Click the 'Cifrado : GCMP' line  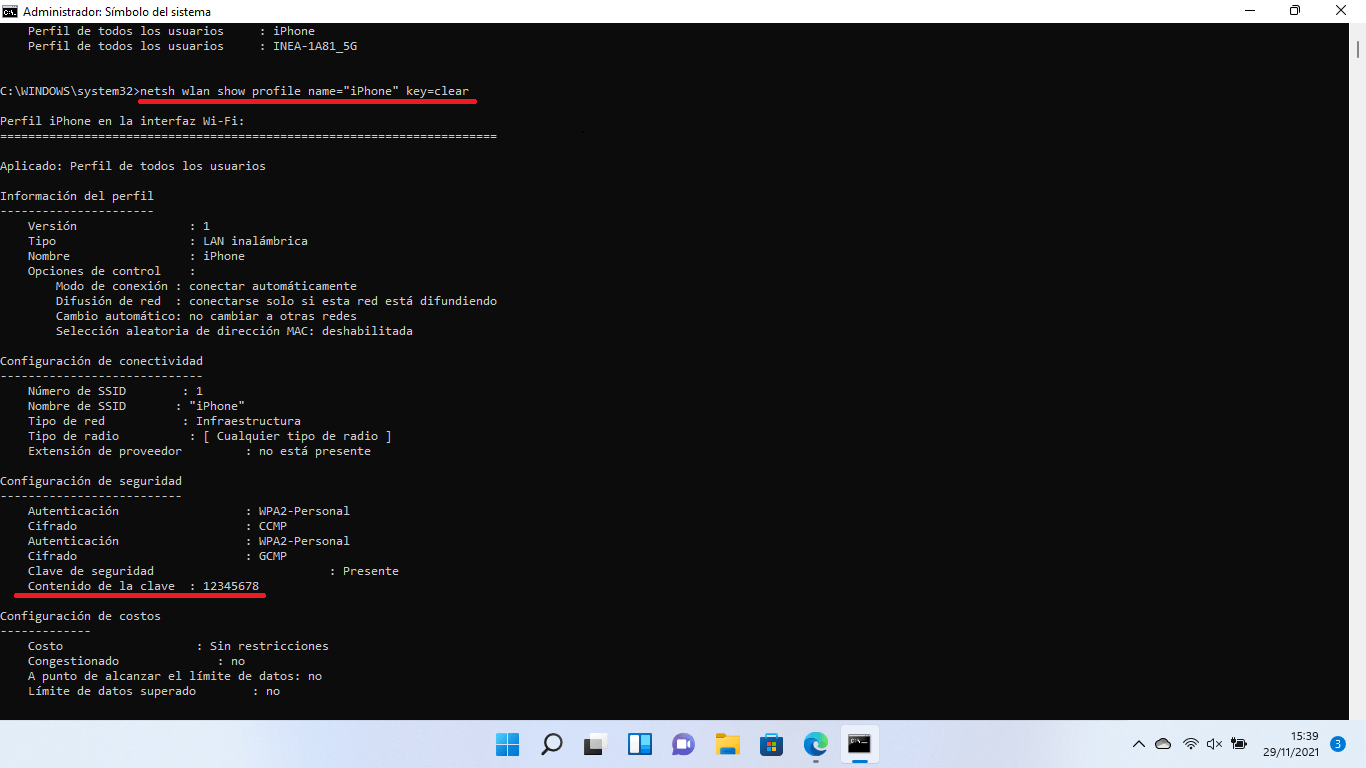point(157,556)
